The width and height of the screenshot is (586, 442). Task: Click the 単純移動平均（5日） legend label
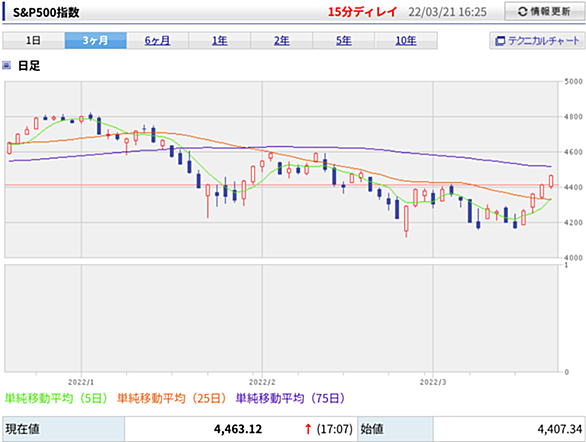[56, 398]
